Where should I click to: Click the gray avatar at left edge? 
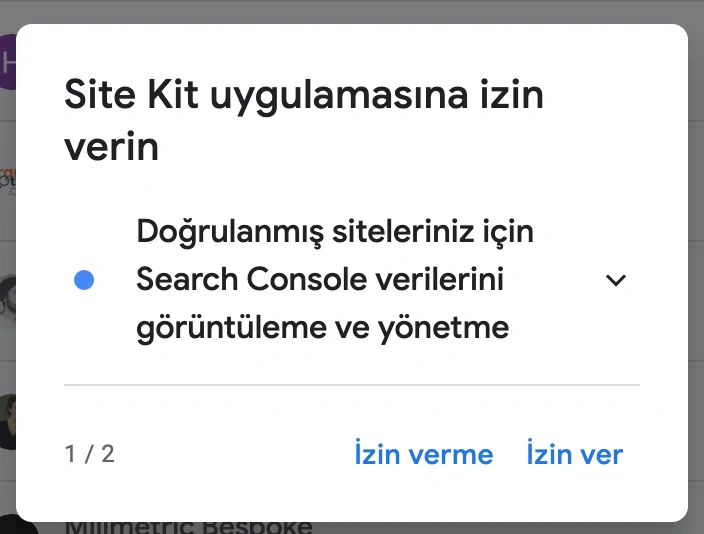(x=8, y=296)
